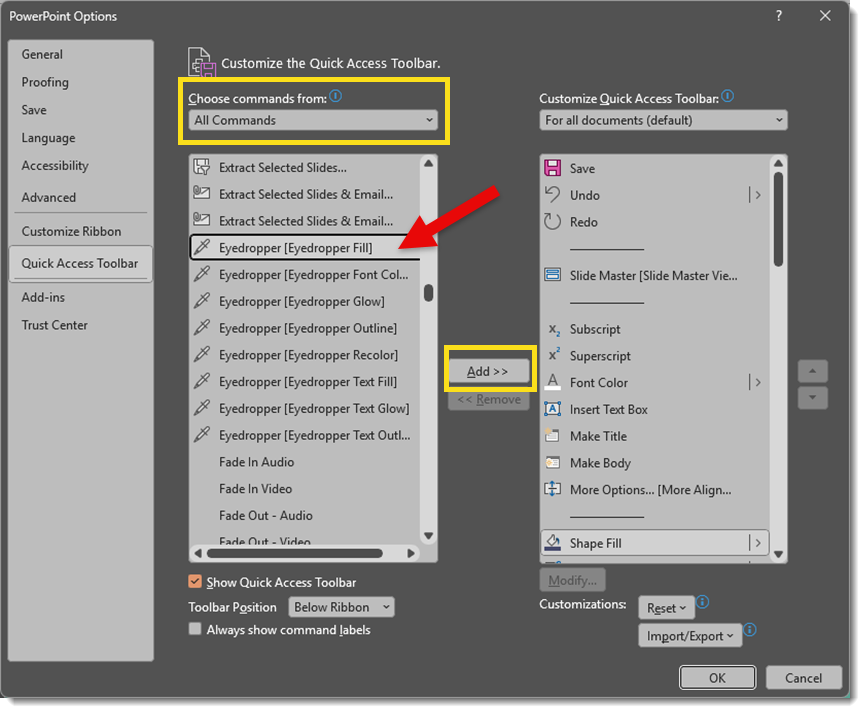Open the Add-ins options category
Image resolution: width=865 pixels, height=713 pixels.
click(x=81, y=297)
